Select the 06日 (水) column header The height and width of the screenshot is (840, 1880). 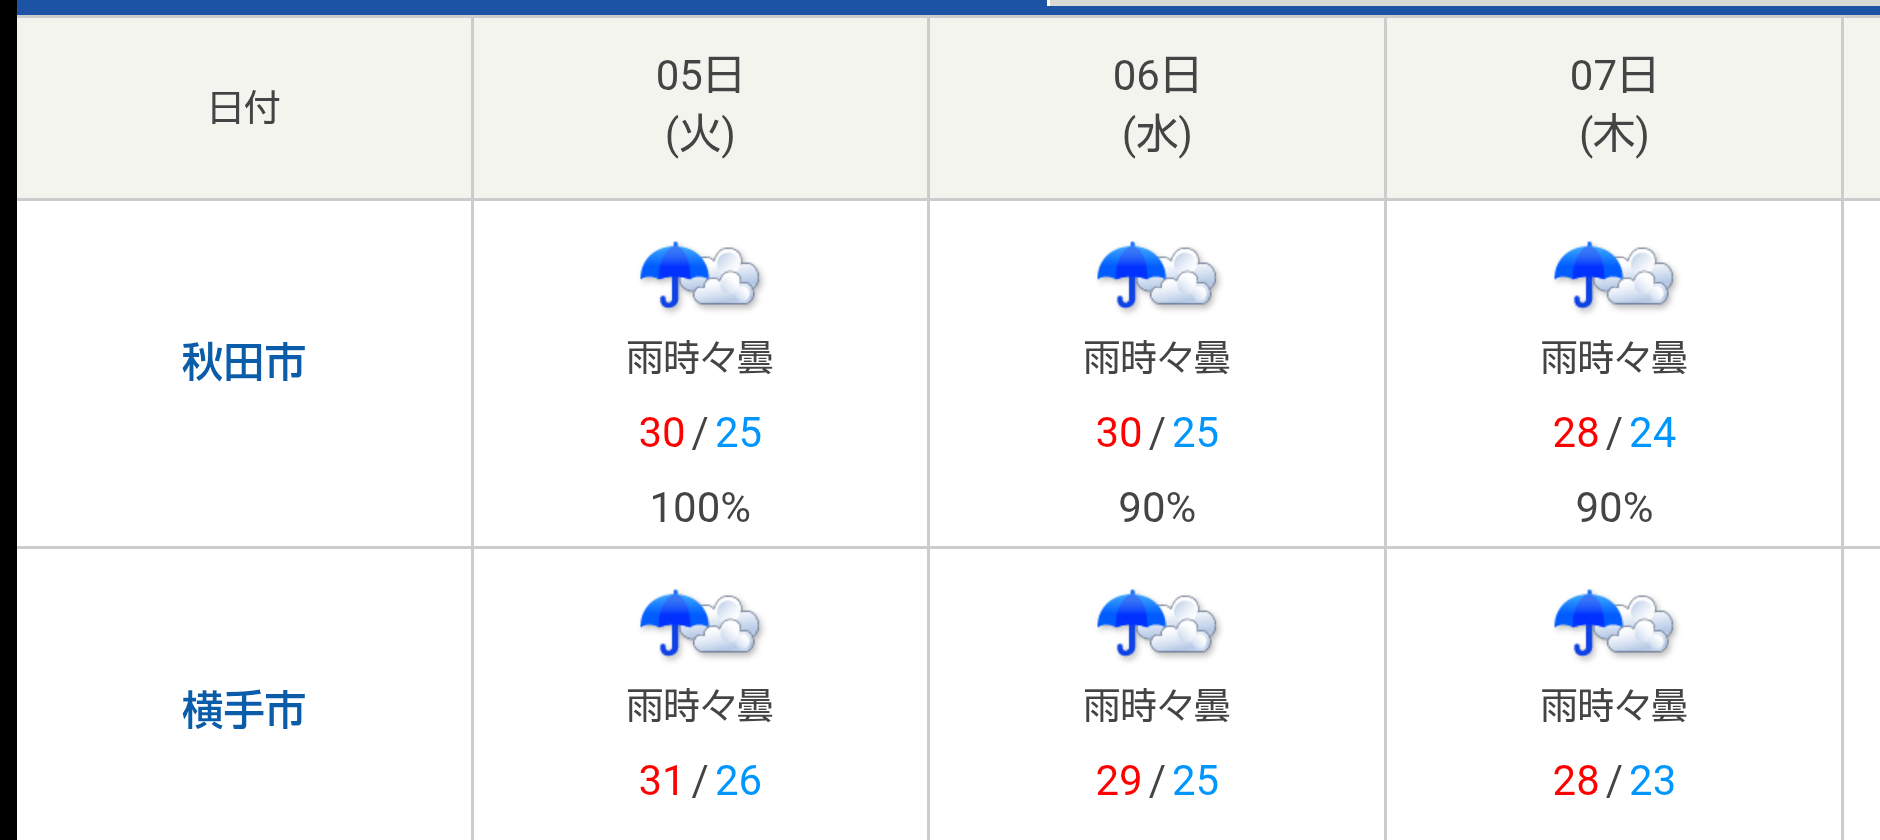click(x=1157, y=107)
